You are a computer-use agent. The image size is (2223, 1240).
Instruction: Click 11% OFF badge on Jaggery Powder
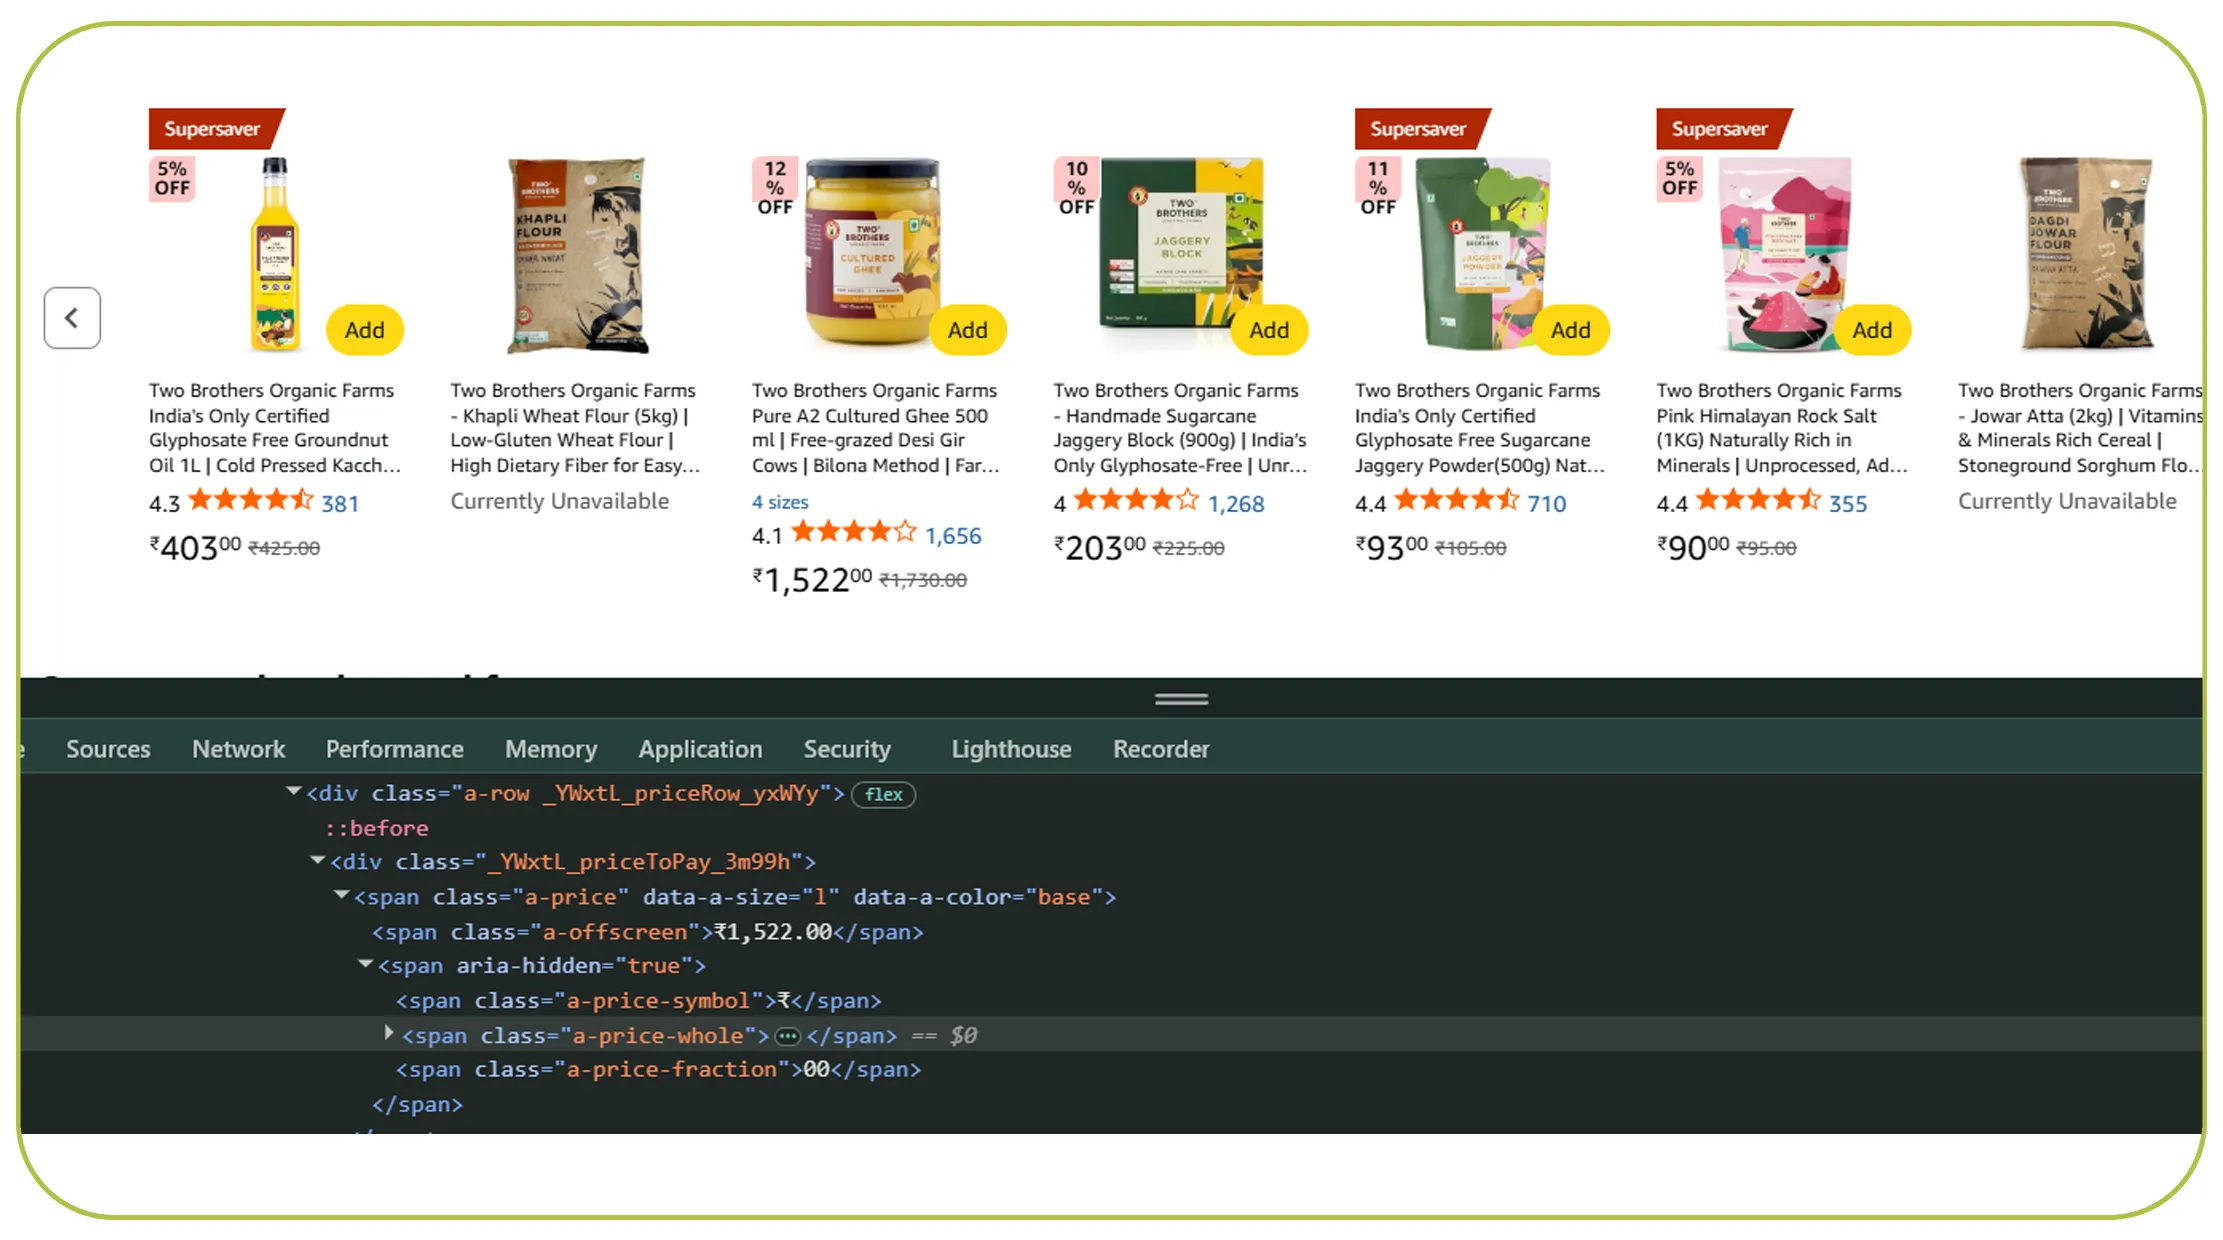(1378, 187)
